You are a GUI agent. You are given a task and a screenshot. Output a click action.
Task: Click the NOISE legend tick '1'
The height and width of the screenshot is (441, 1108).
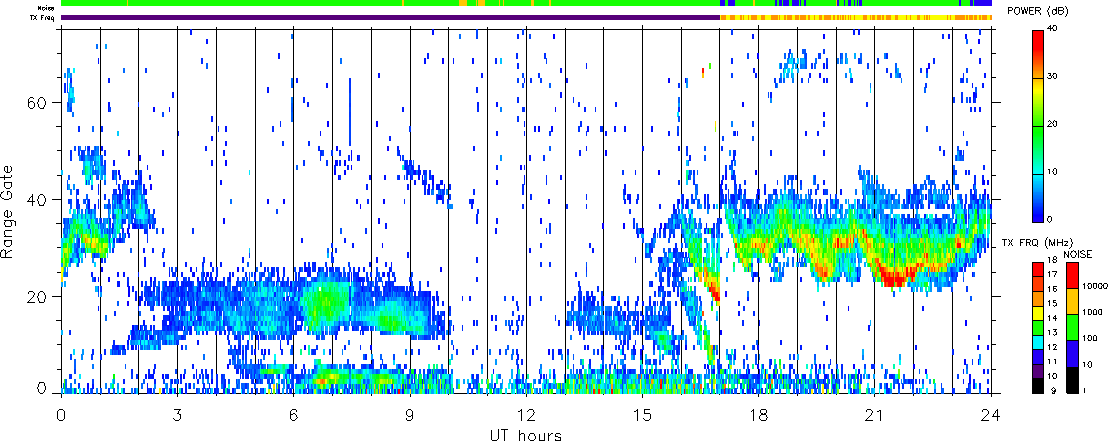[x=1085, y=391]
